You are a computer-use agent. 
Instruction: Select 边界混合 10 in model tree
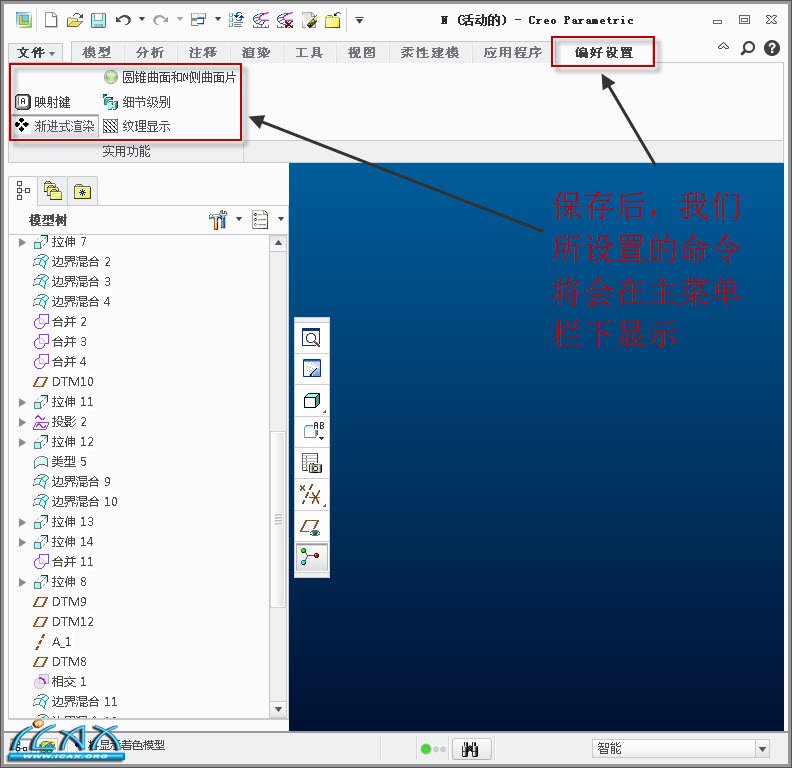pos(75,502)
